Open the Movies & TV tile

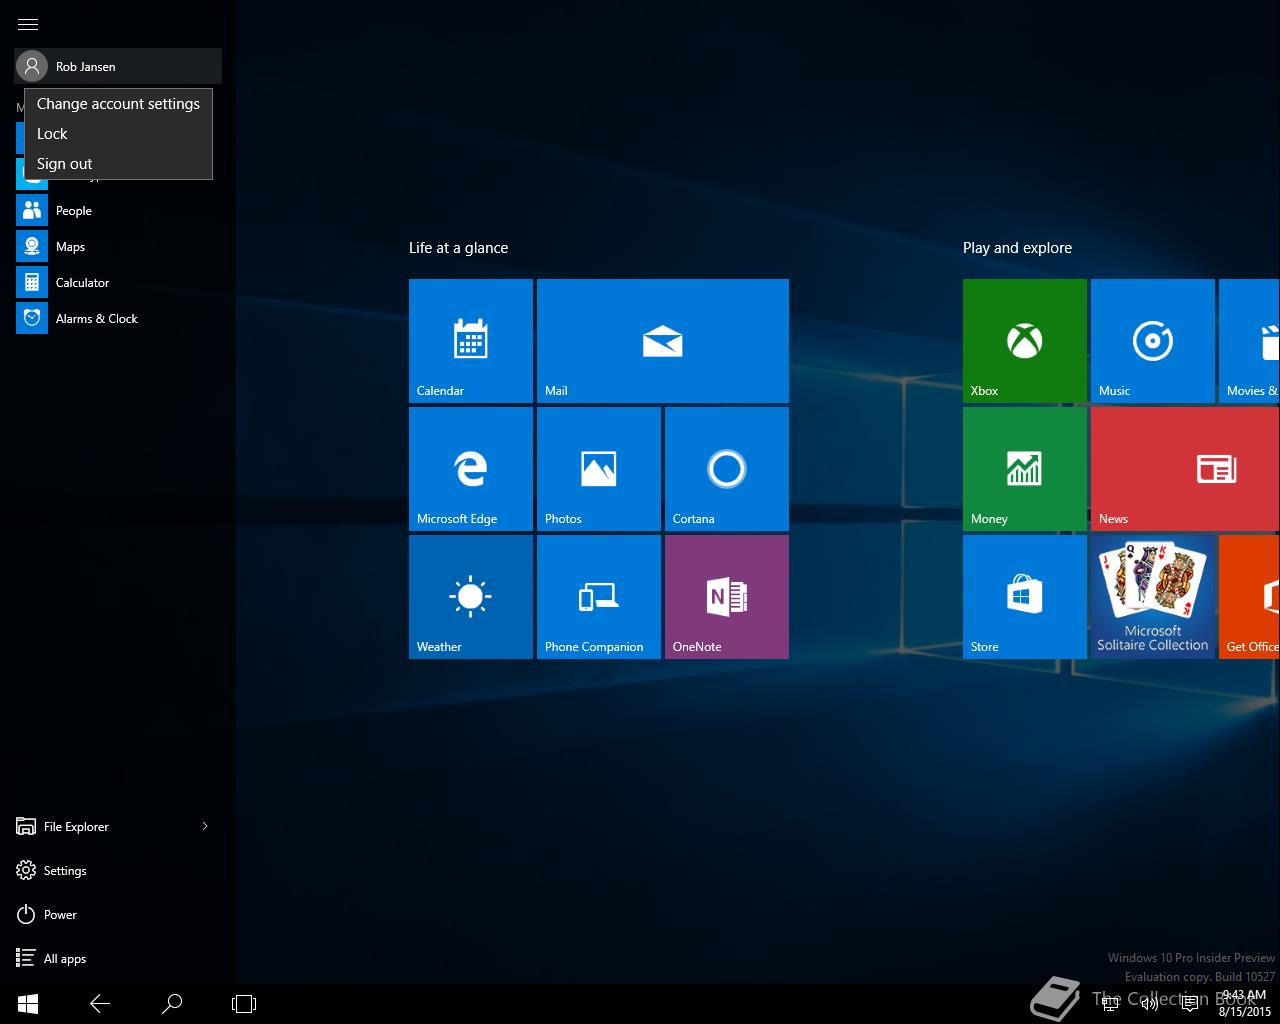(x=1249, y=341)
